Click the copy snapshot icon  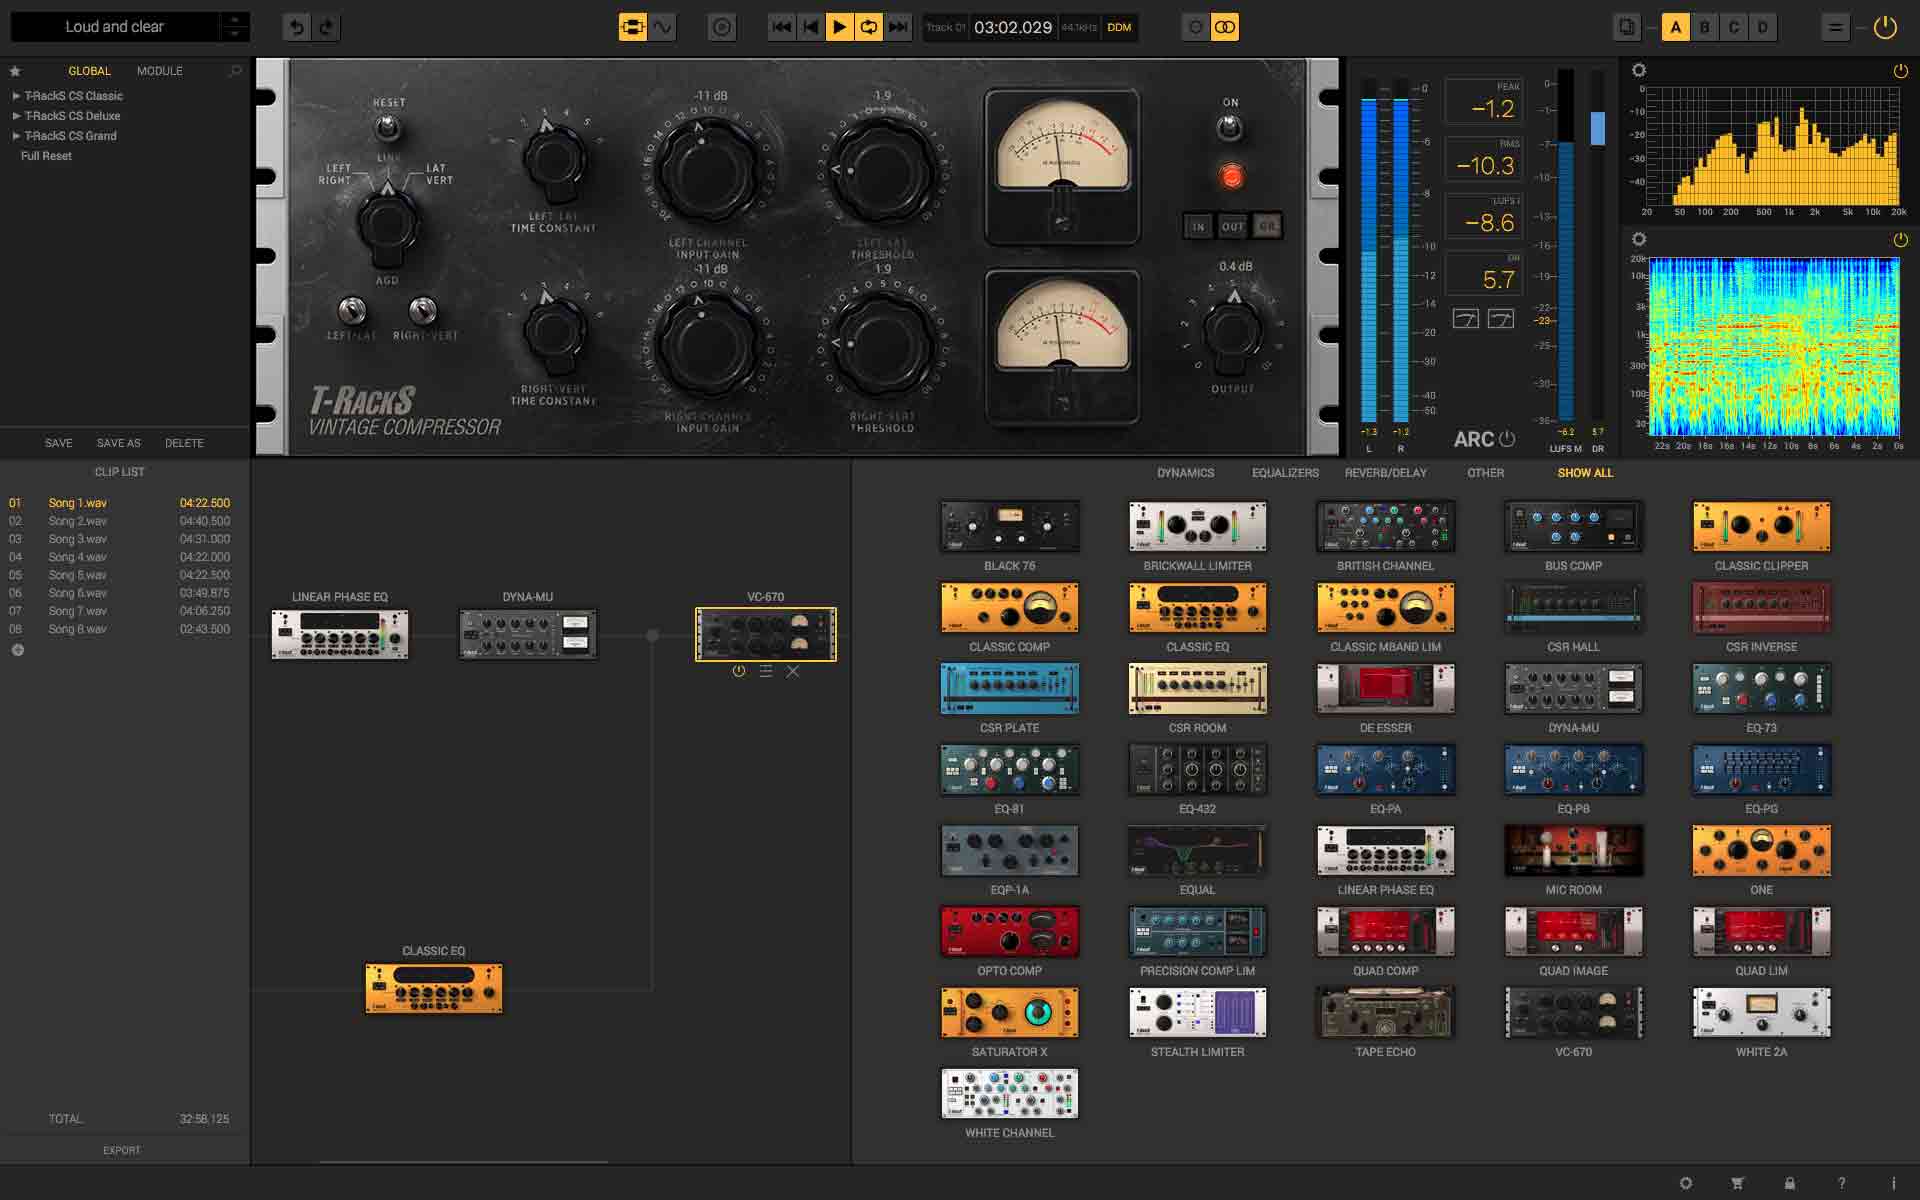coord(1627,27)
